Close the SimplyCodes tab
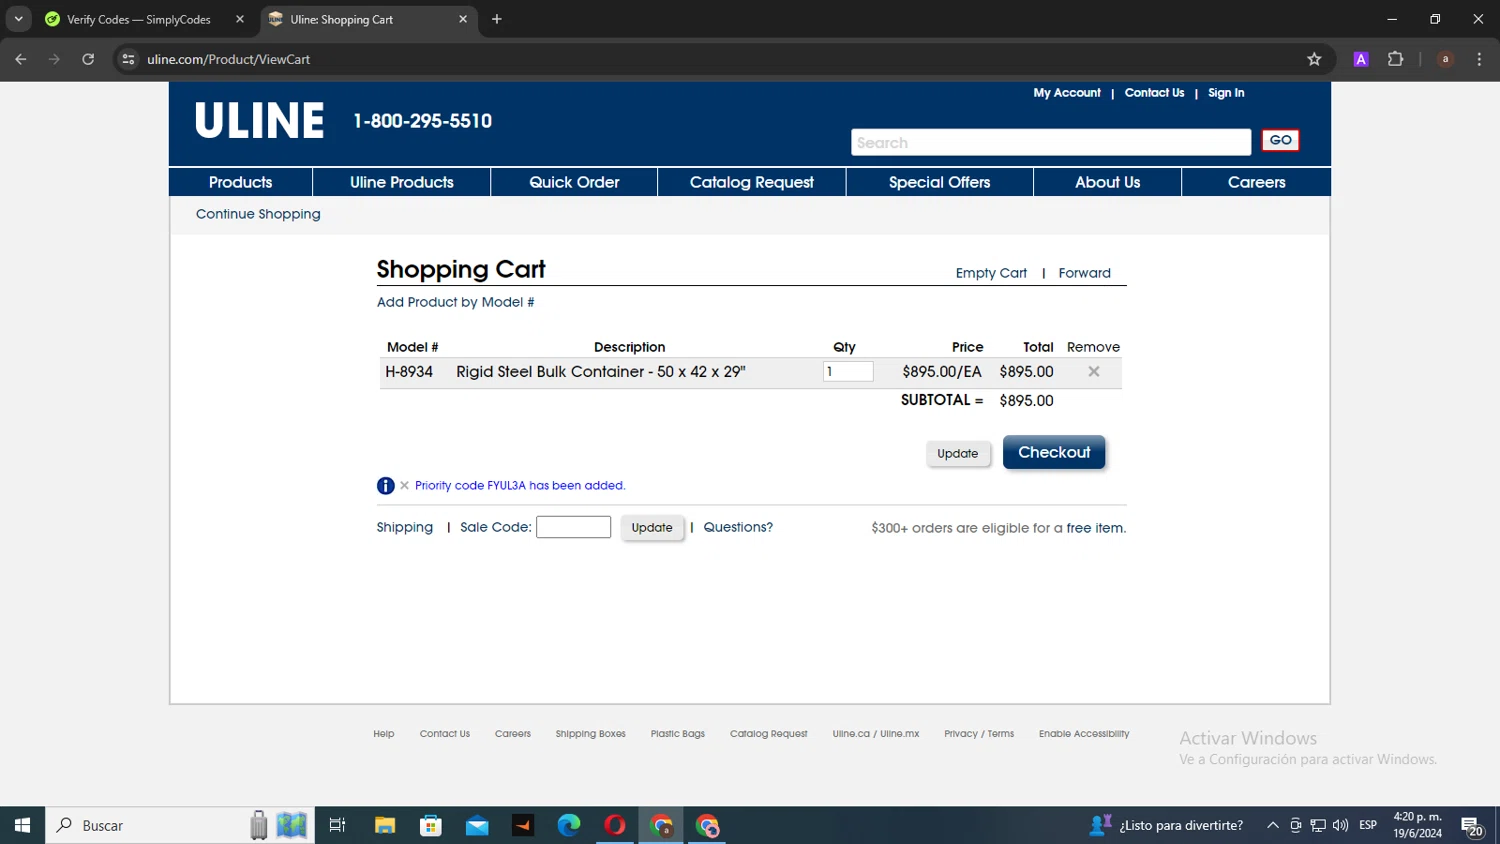The image size is (1500, 844). (240, 19)
